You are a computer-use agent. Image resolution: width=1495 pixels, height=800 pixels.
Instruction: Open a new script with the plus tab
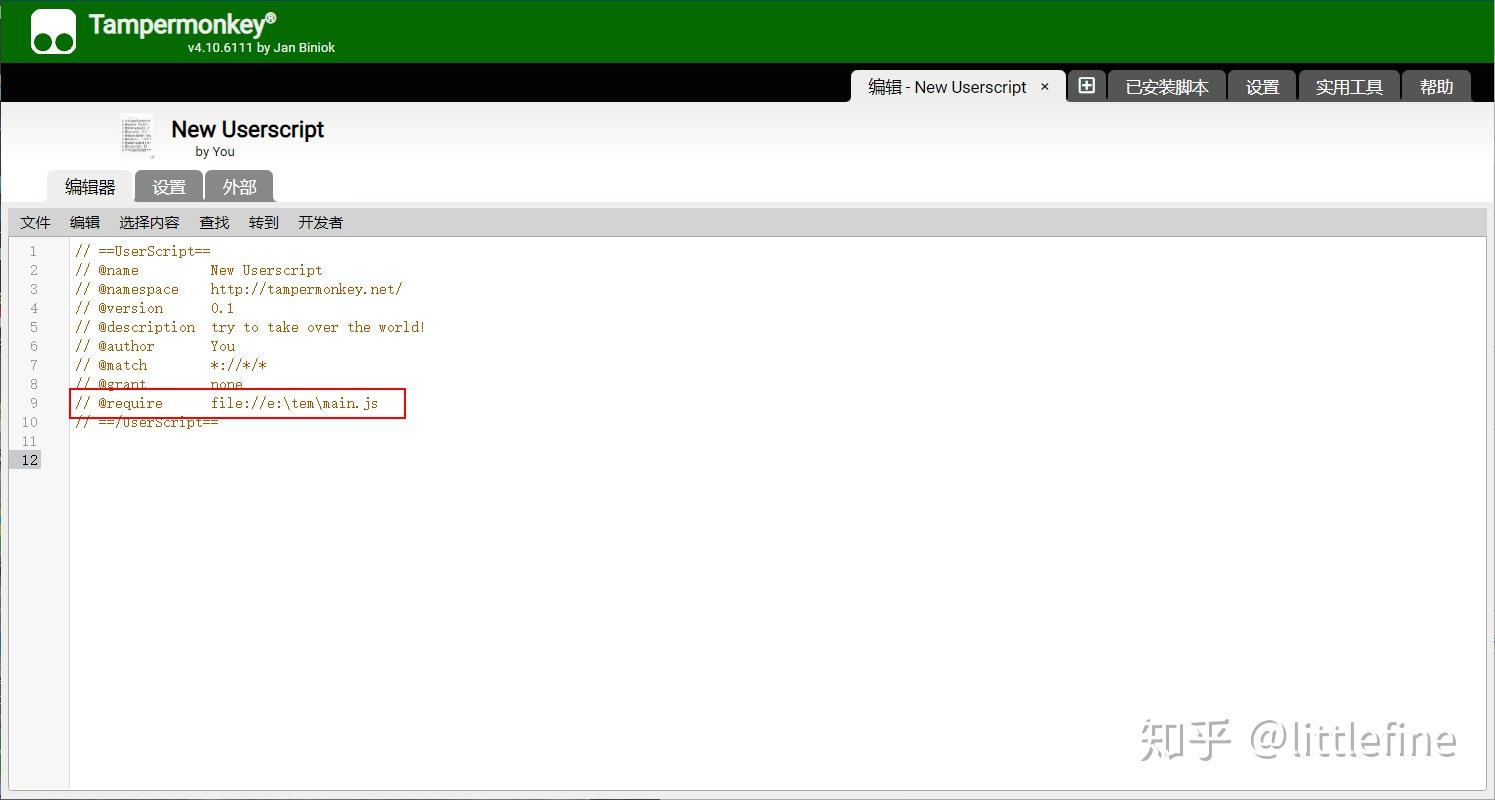point(1087,86)
